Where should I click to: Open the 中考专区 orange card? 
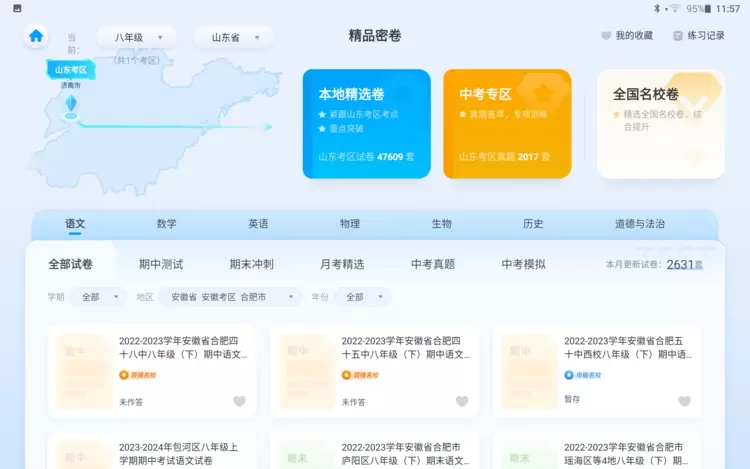pos(507,124)
